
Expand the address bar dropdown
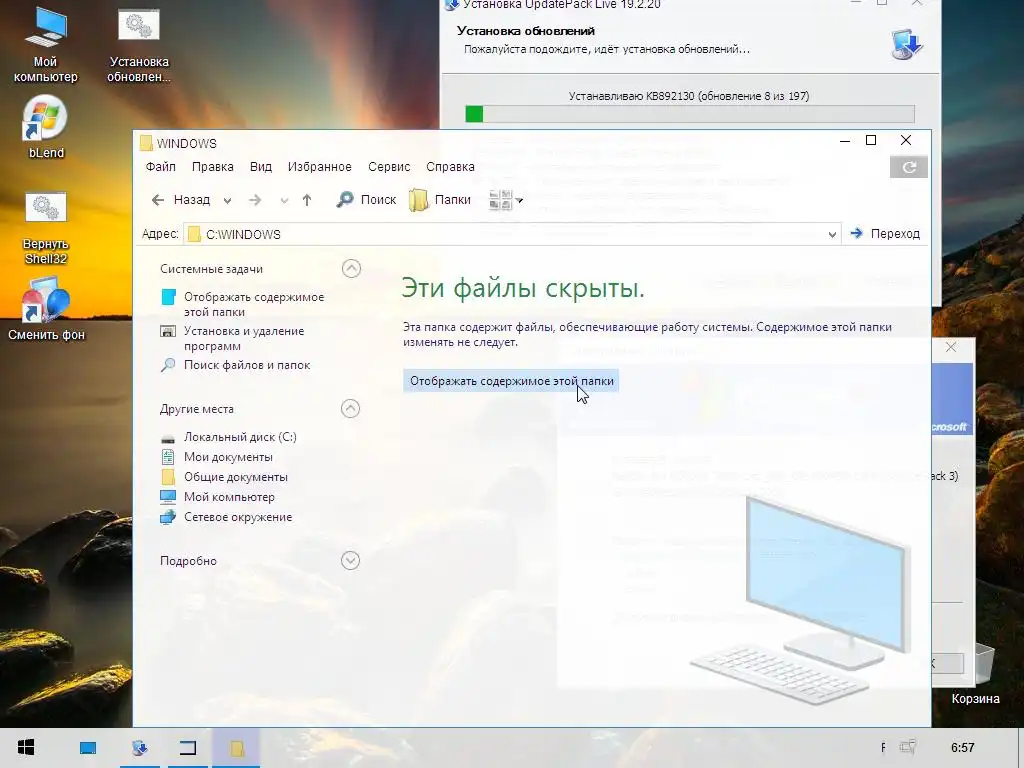[x=832, y=234]
